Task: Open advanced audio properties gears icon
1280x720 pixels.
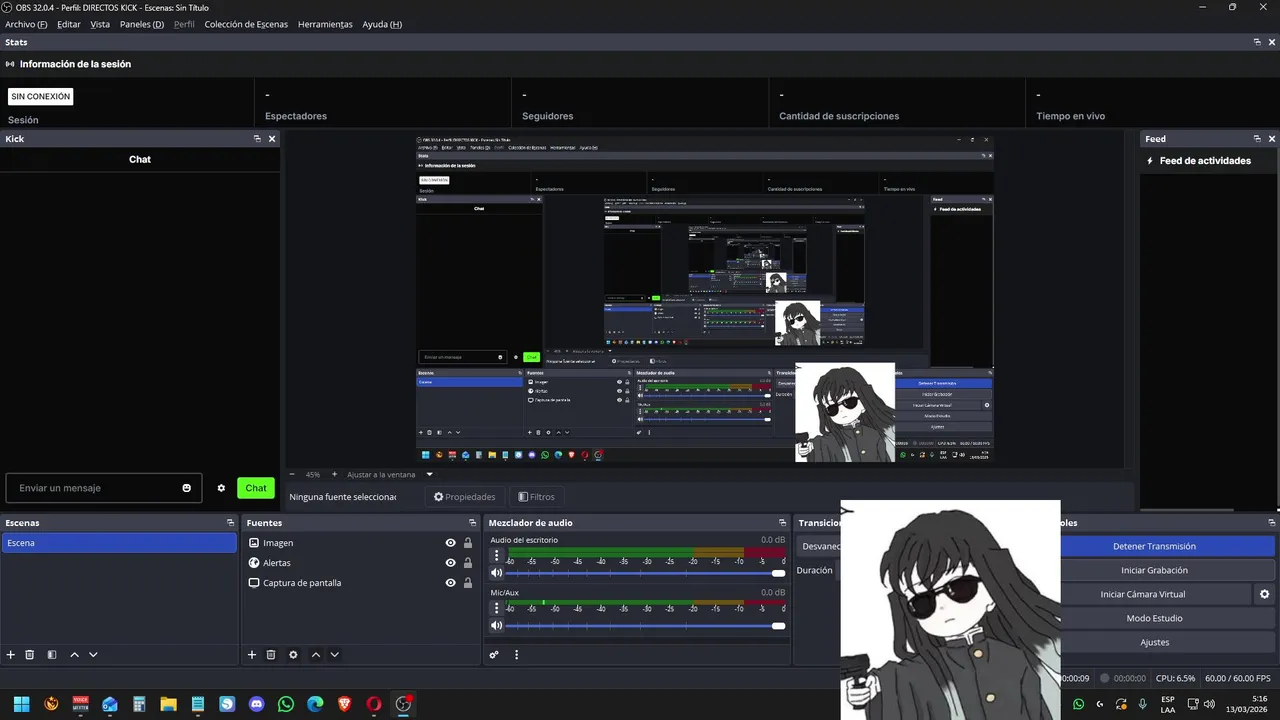Action: tap(494, 655)
